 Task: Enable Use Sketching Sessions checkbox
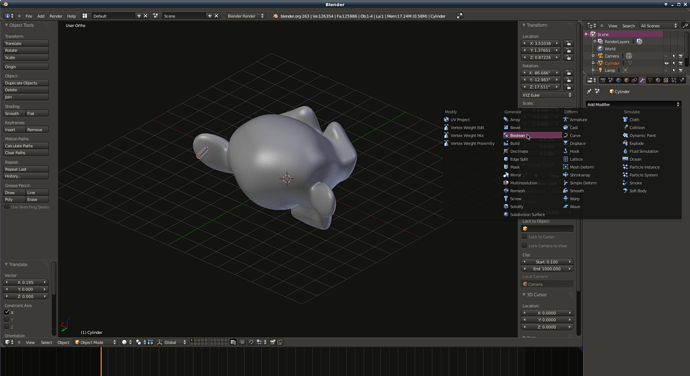(x=7, y=207)
